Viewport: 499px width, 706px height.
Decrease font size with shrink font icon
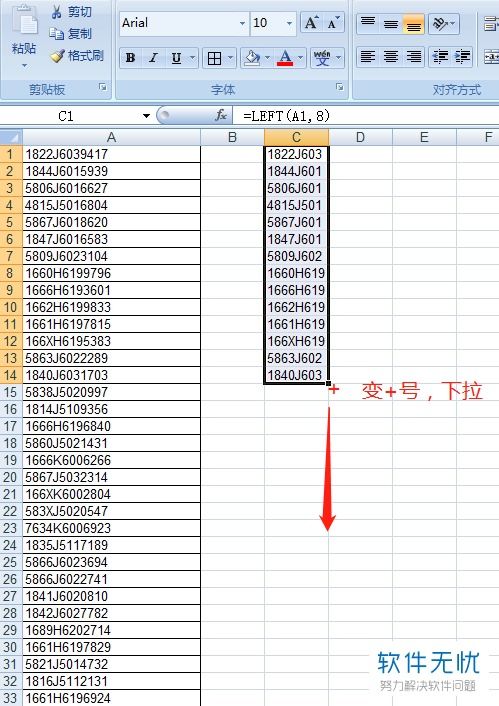(x=333, y=23)
